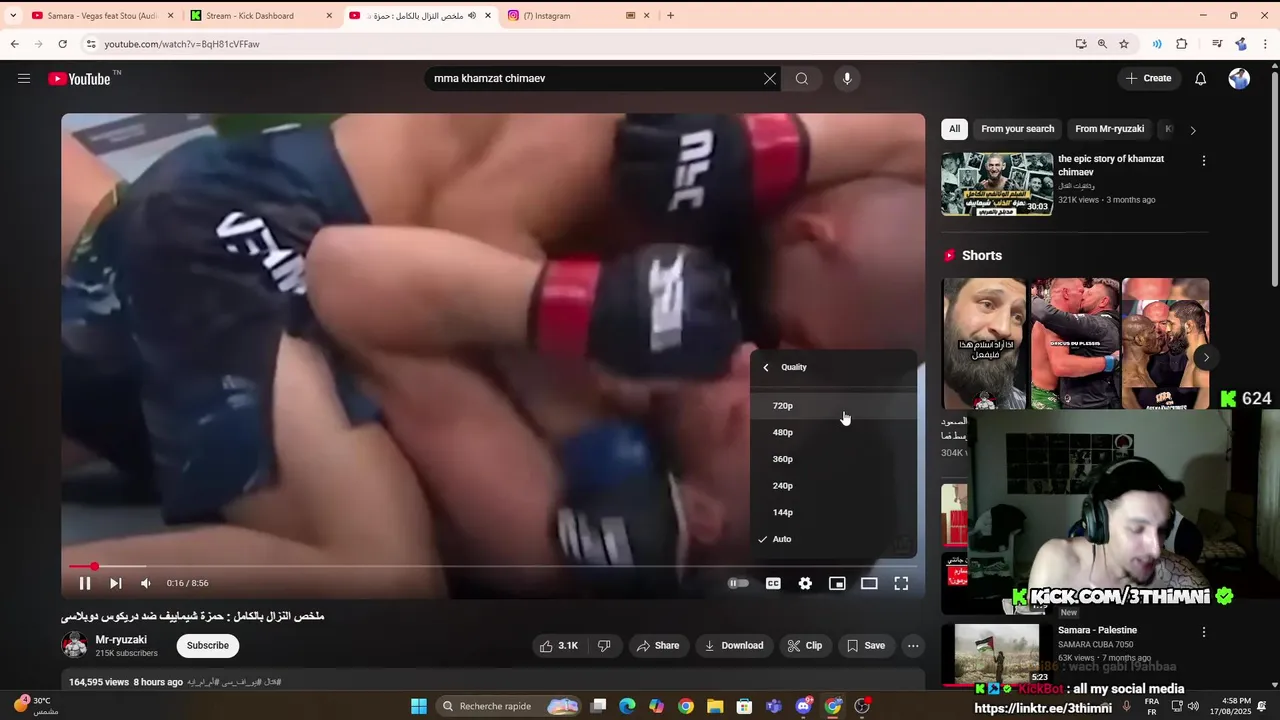Open player settings gear
The width and height of the screenshot is (1280, 720).
(805, 583)
